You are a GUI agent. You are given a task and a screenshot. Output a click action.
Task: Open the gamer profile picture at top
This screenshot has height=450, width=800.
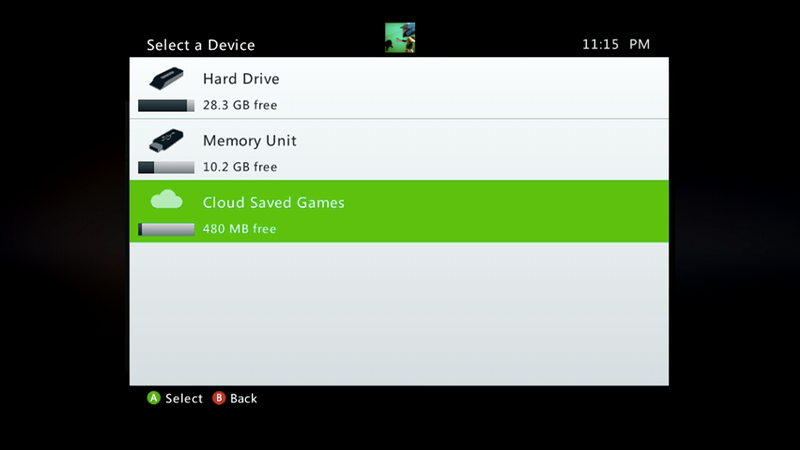click(x=400, y=38)
